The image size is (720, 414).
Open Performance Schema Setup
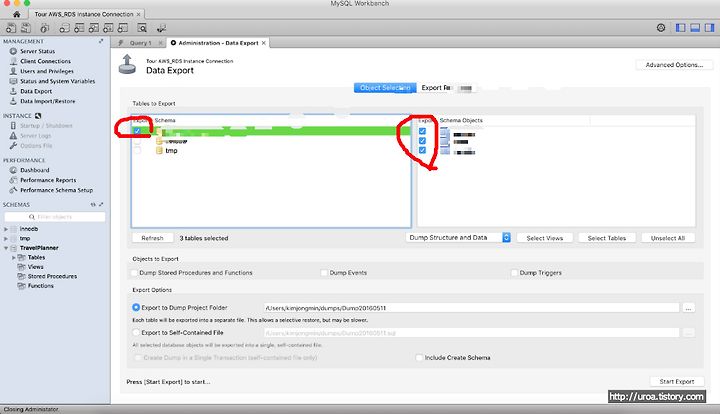56,190
